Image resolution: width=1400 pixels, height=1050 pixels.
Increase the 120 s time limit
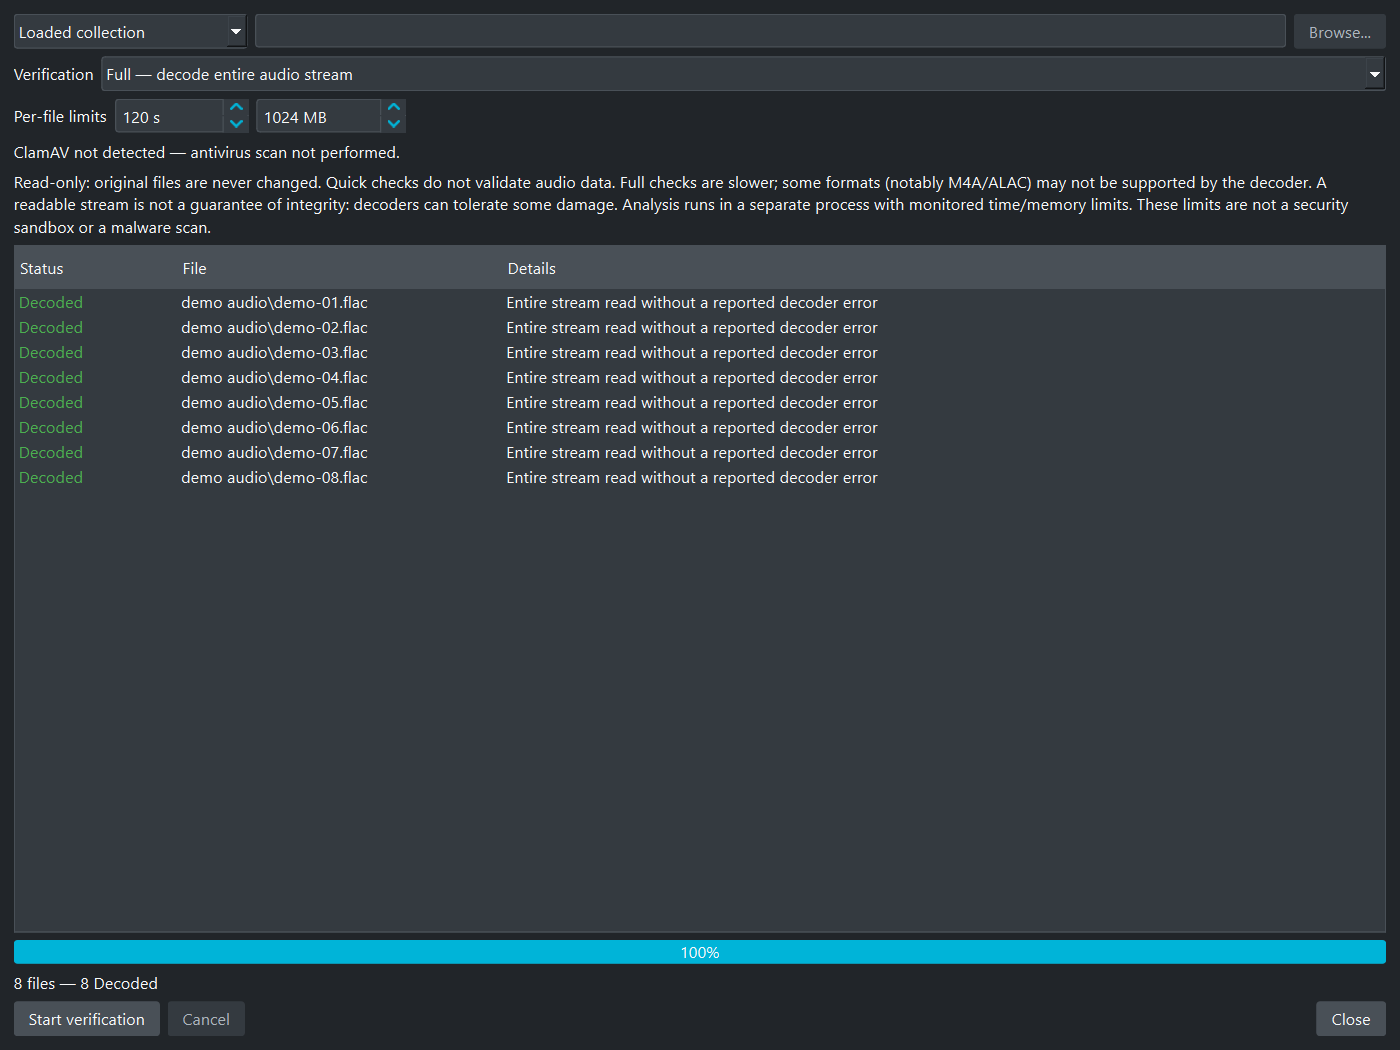[x=236, y=107]
